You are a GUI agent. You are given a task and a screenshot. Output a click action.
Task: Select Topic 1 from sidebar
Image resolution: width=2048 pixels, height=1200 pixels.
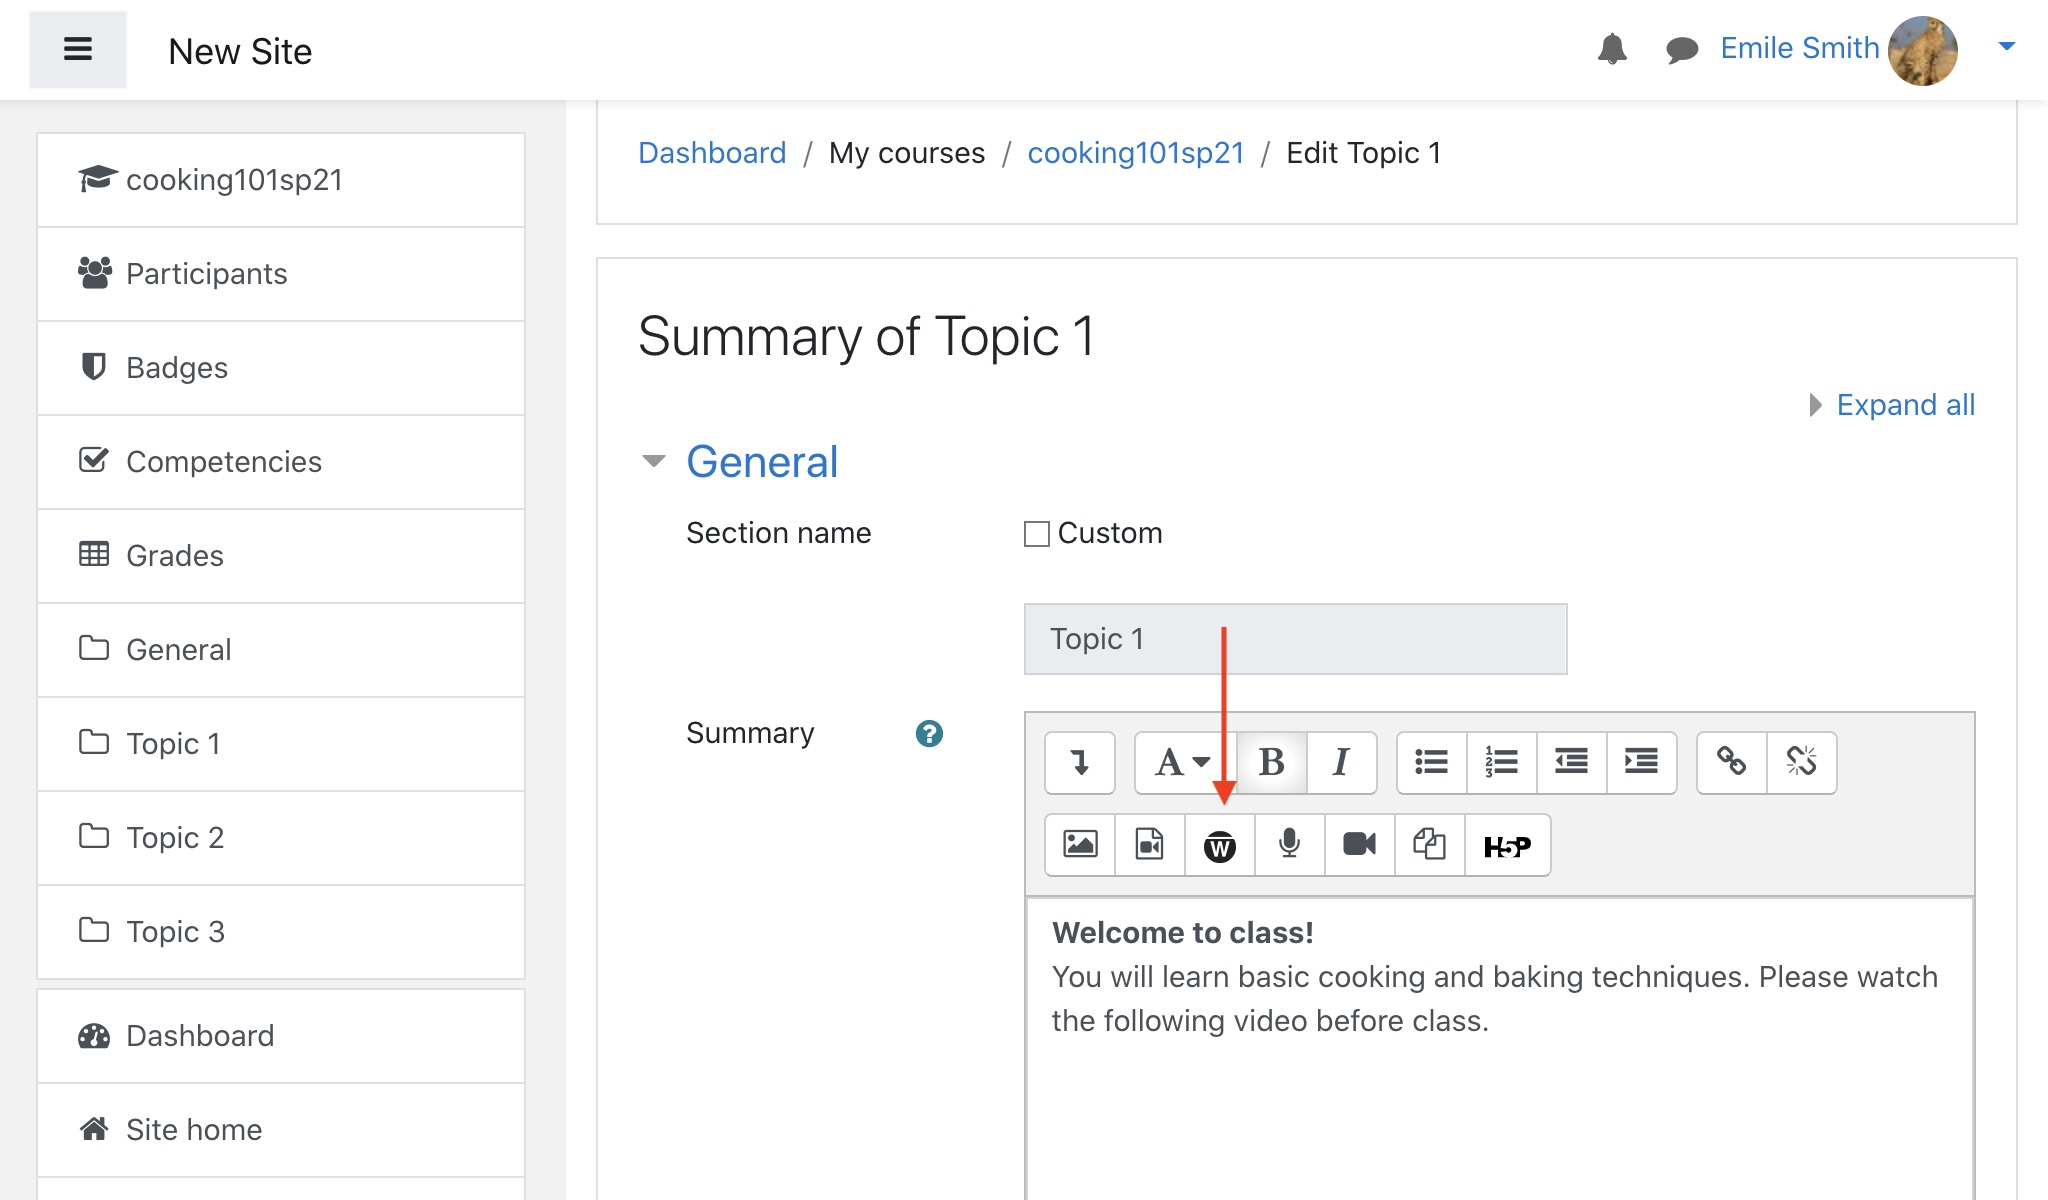[x=171, y=741]
